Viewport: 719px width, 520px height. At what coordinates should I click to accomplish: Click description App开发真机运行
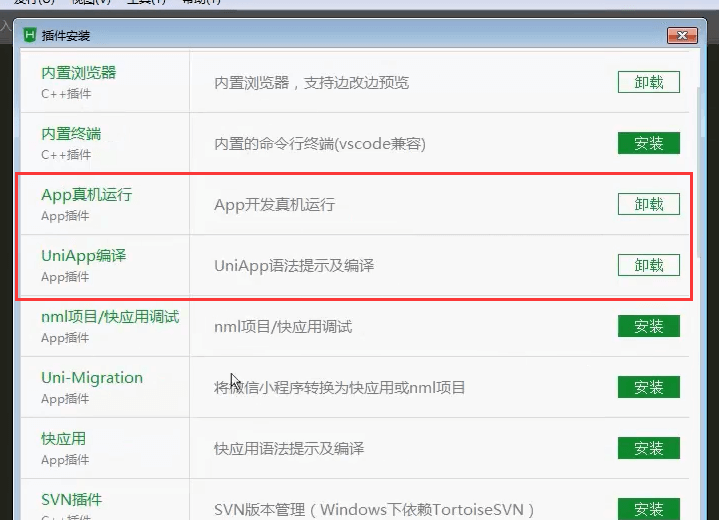274,205
